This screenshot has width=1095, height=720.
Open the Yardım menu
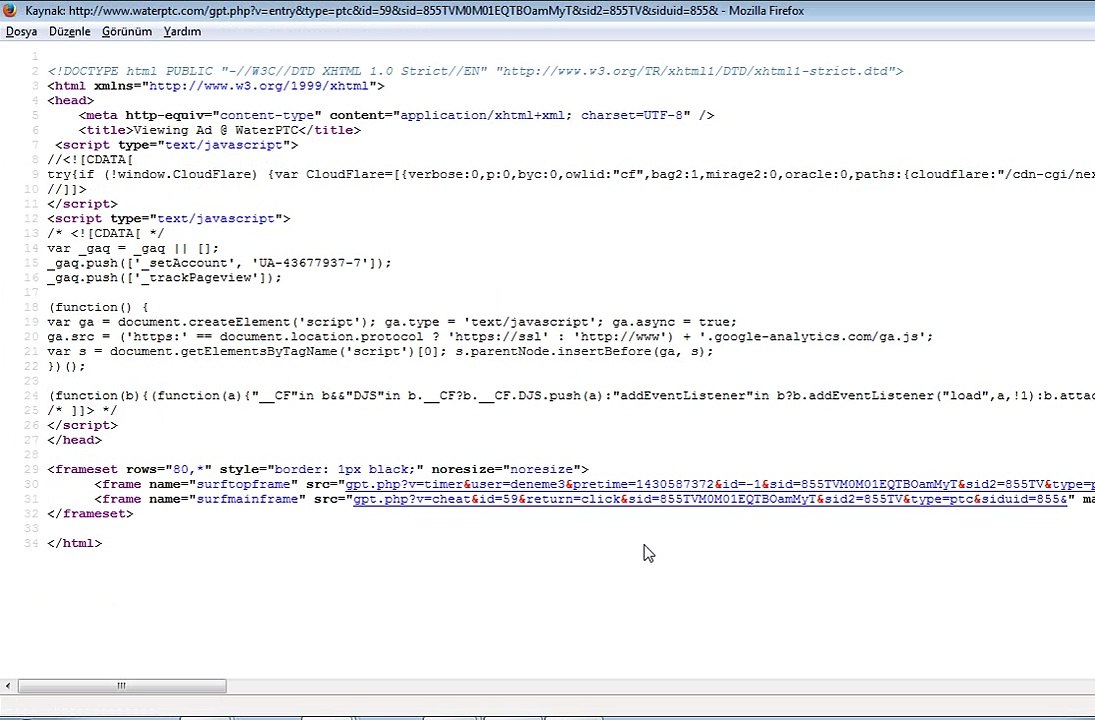[x=182, y=31]
